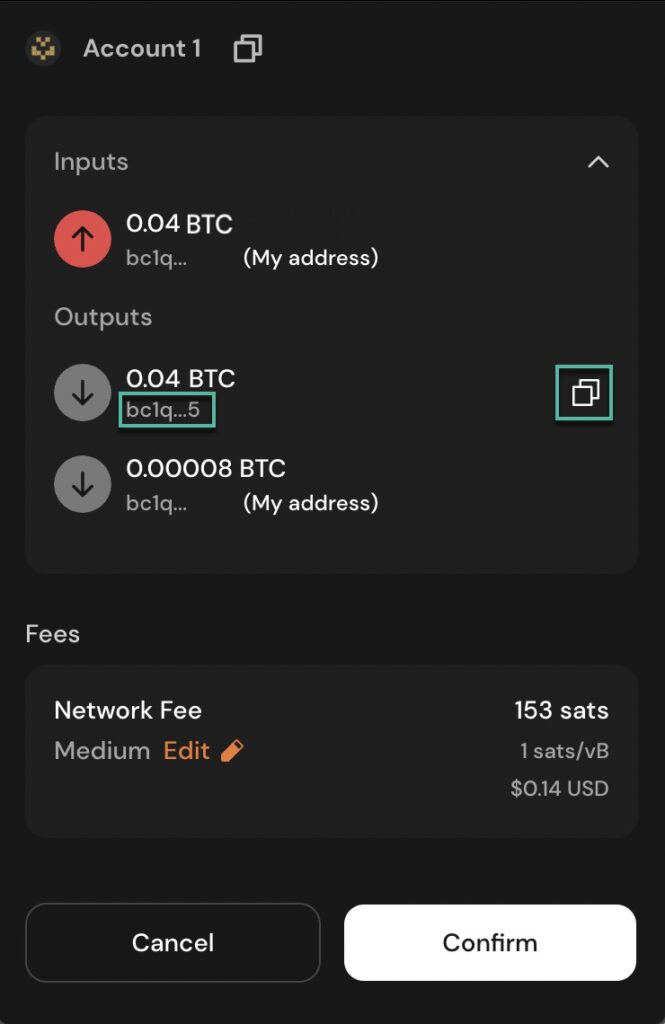The width and height of the screenshot is (665, 1024).
Task: Click the Account 1 avatar icon
Action: click(43, 48)
